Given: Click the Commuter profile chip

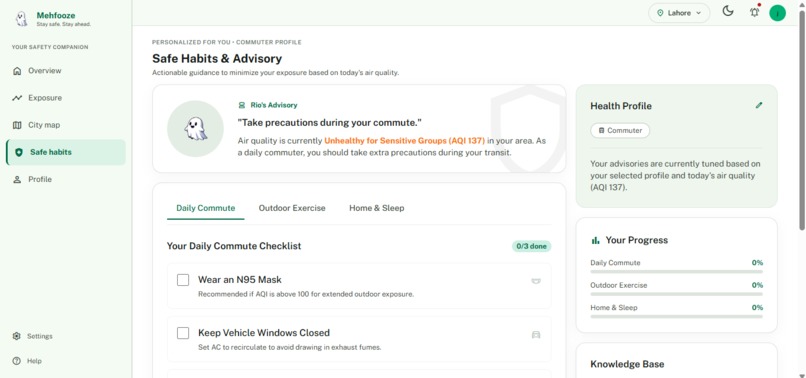Looking at the screenshot, I should [620, 131].
